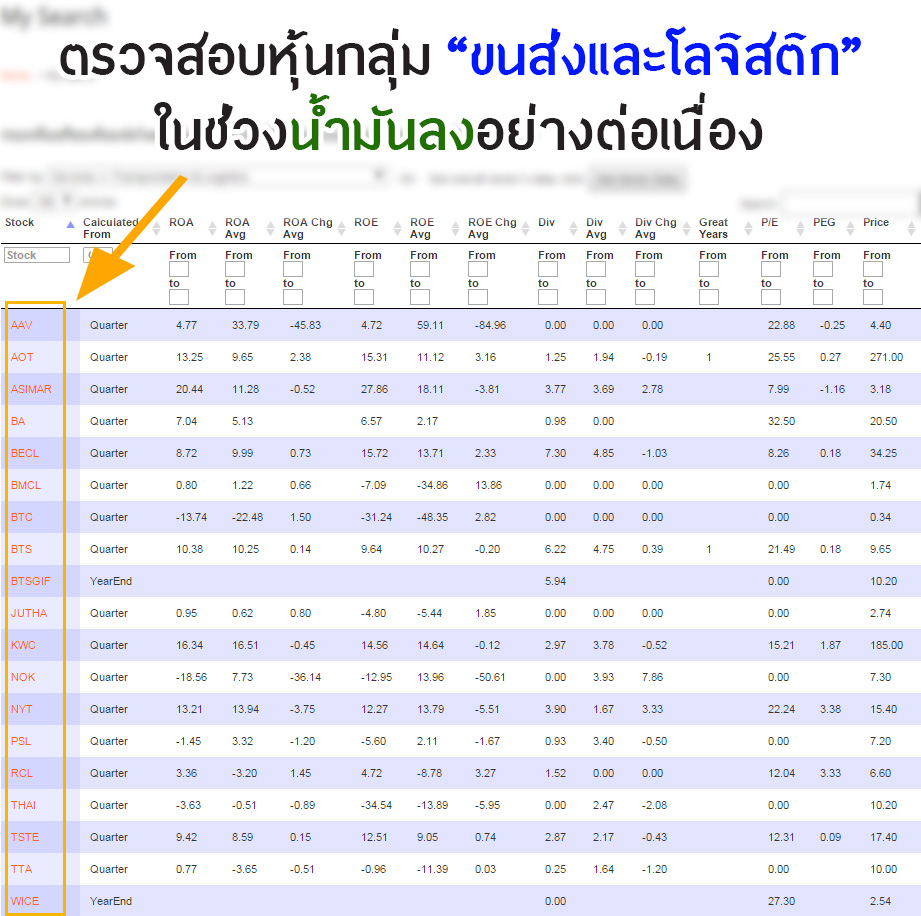Click the Div From filter box

548,269
